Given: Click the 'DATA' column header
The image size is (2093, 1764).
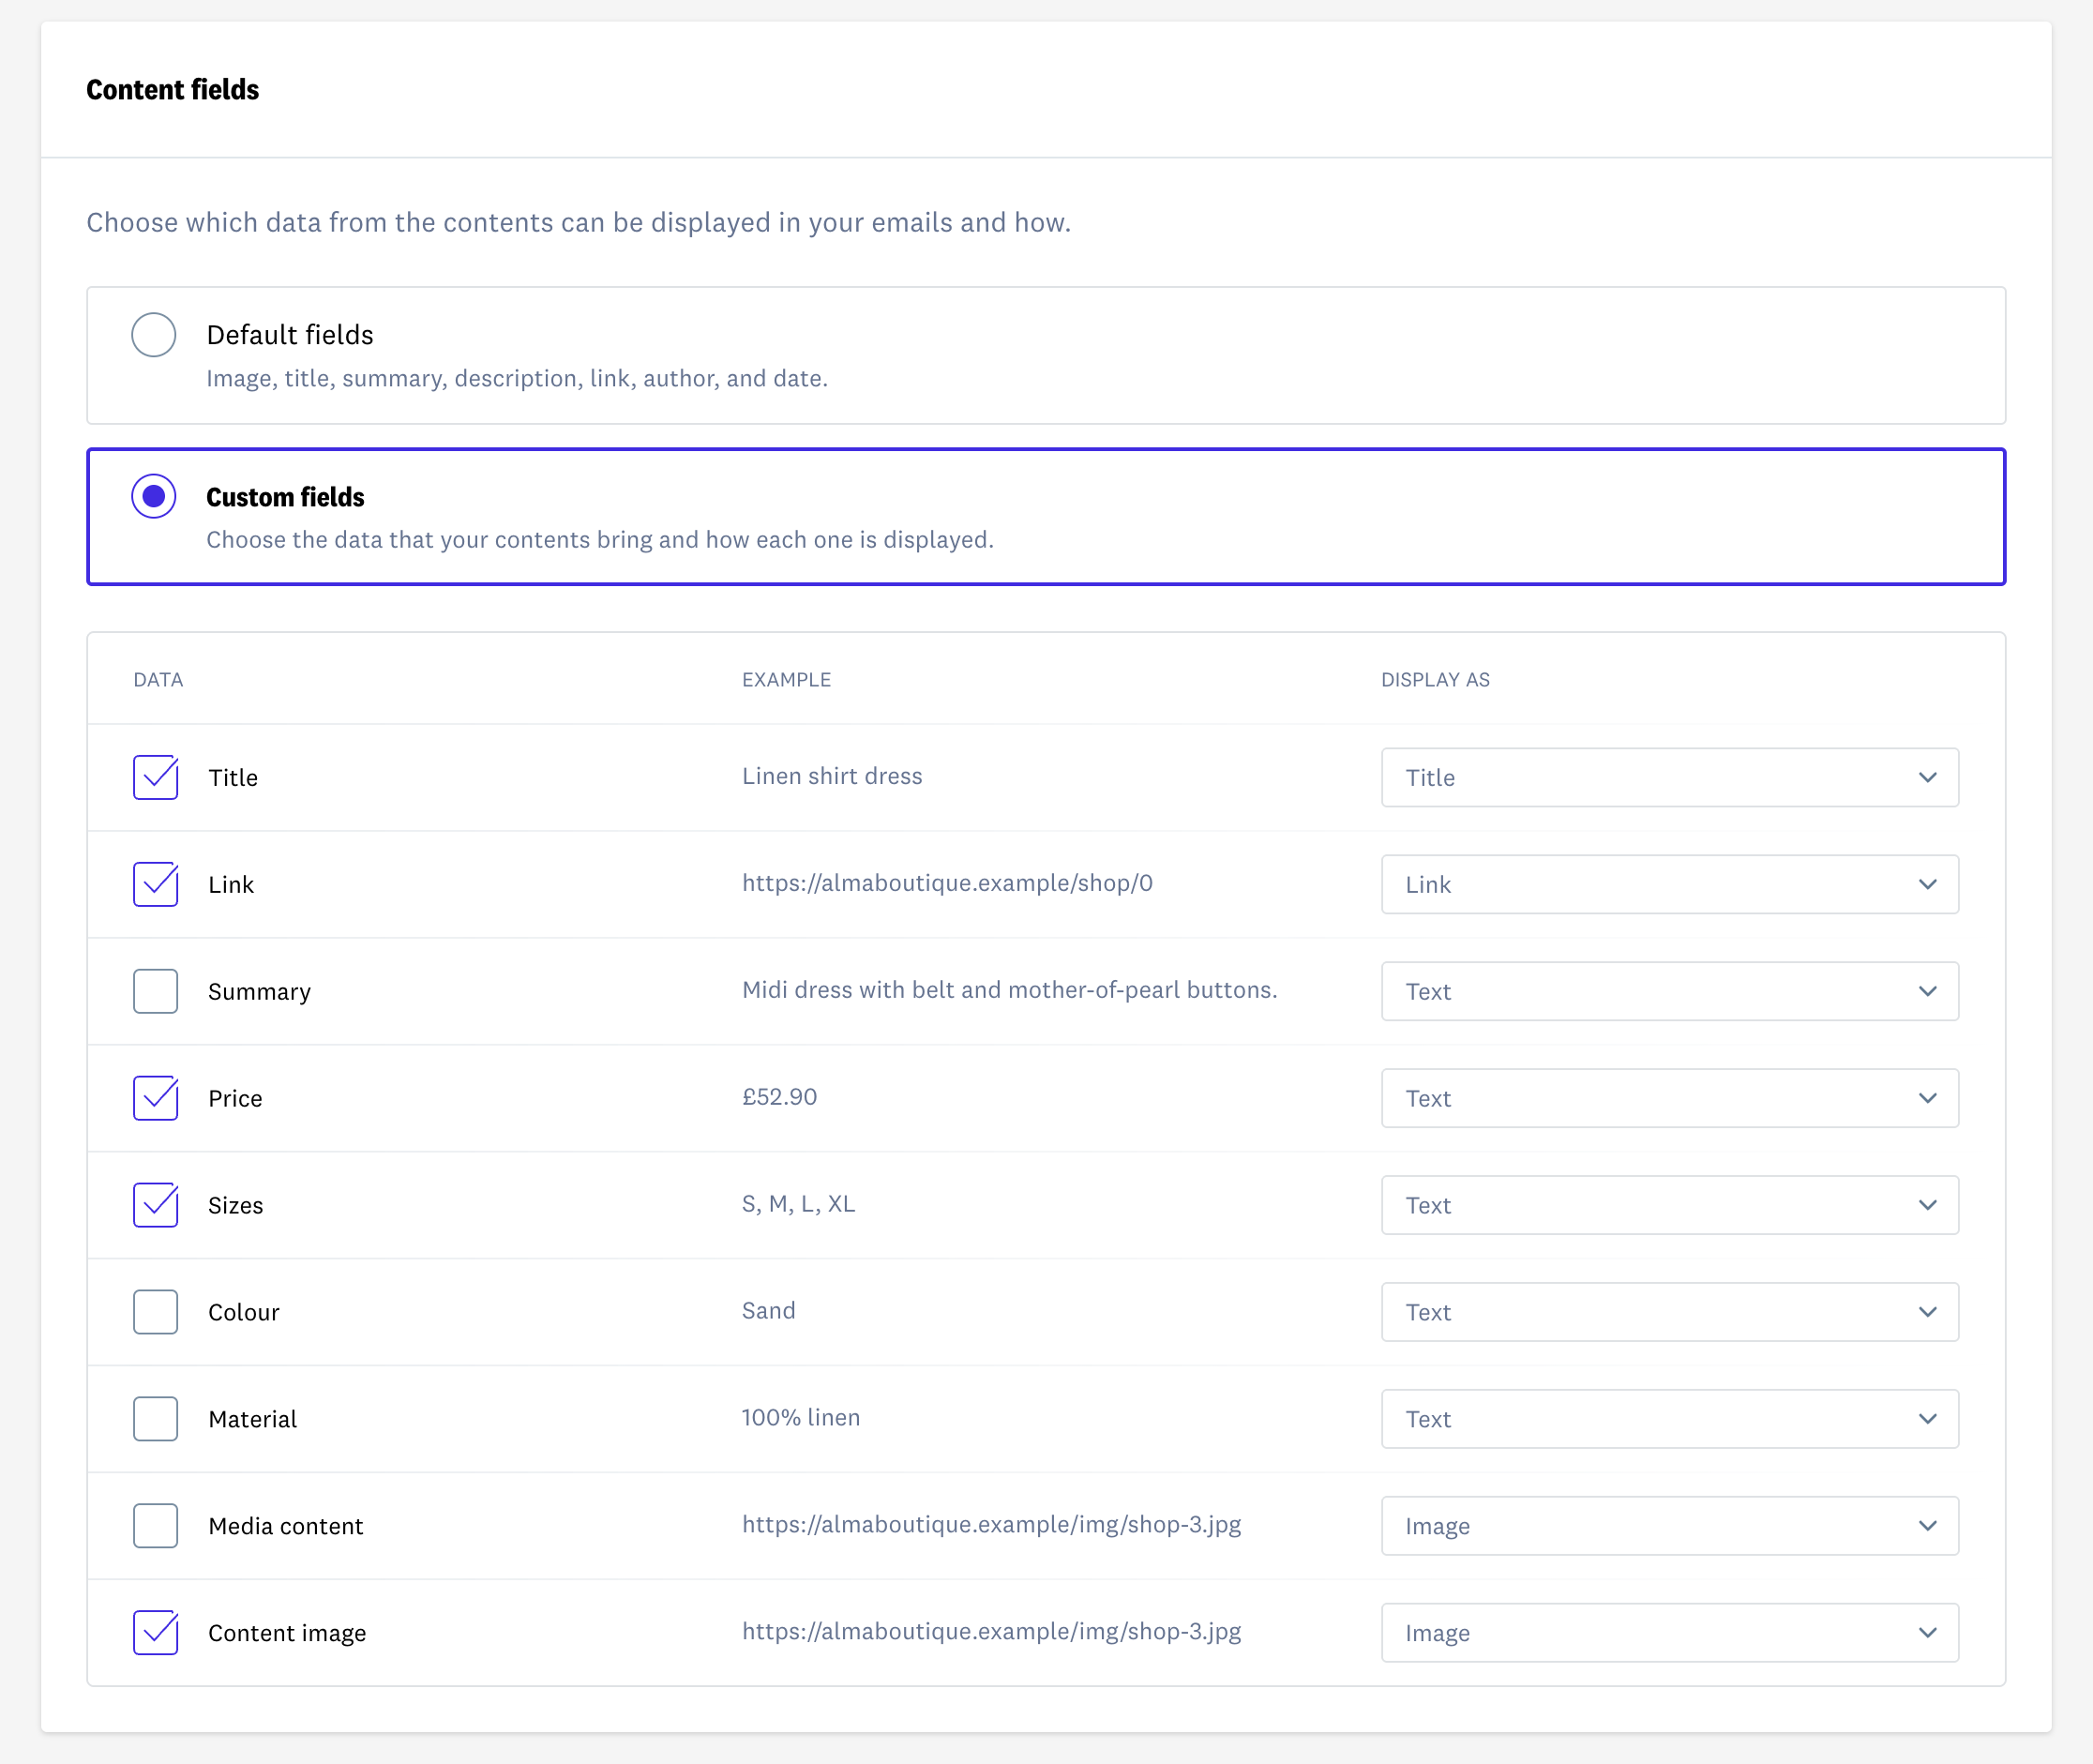Looking at the screenshot, I should pos(158,680).
